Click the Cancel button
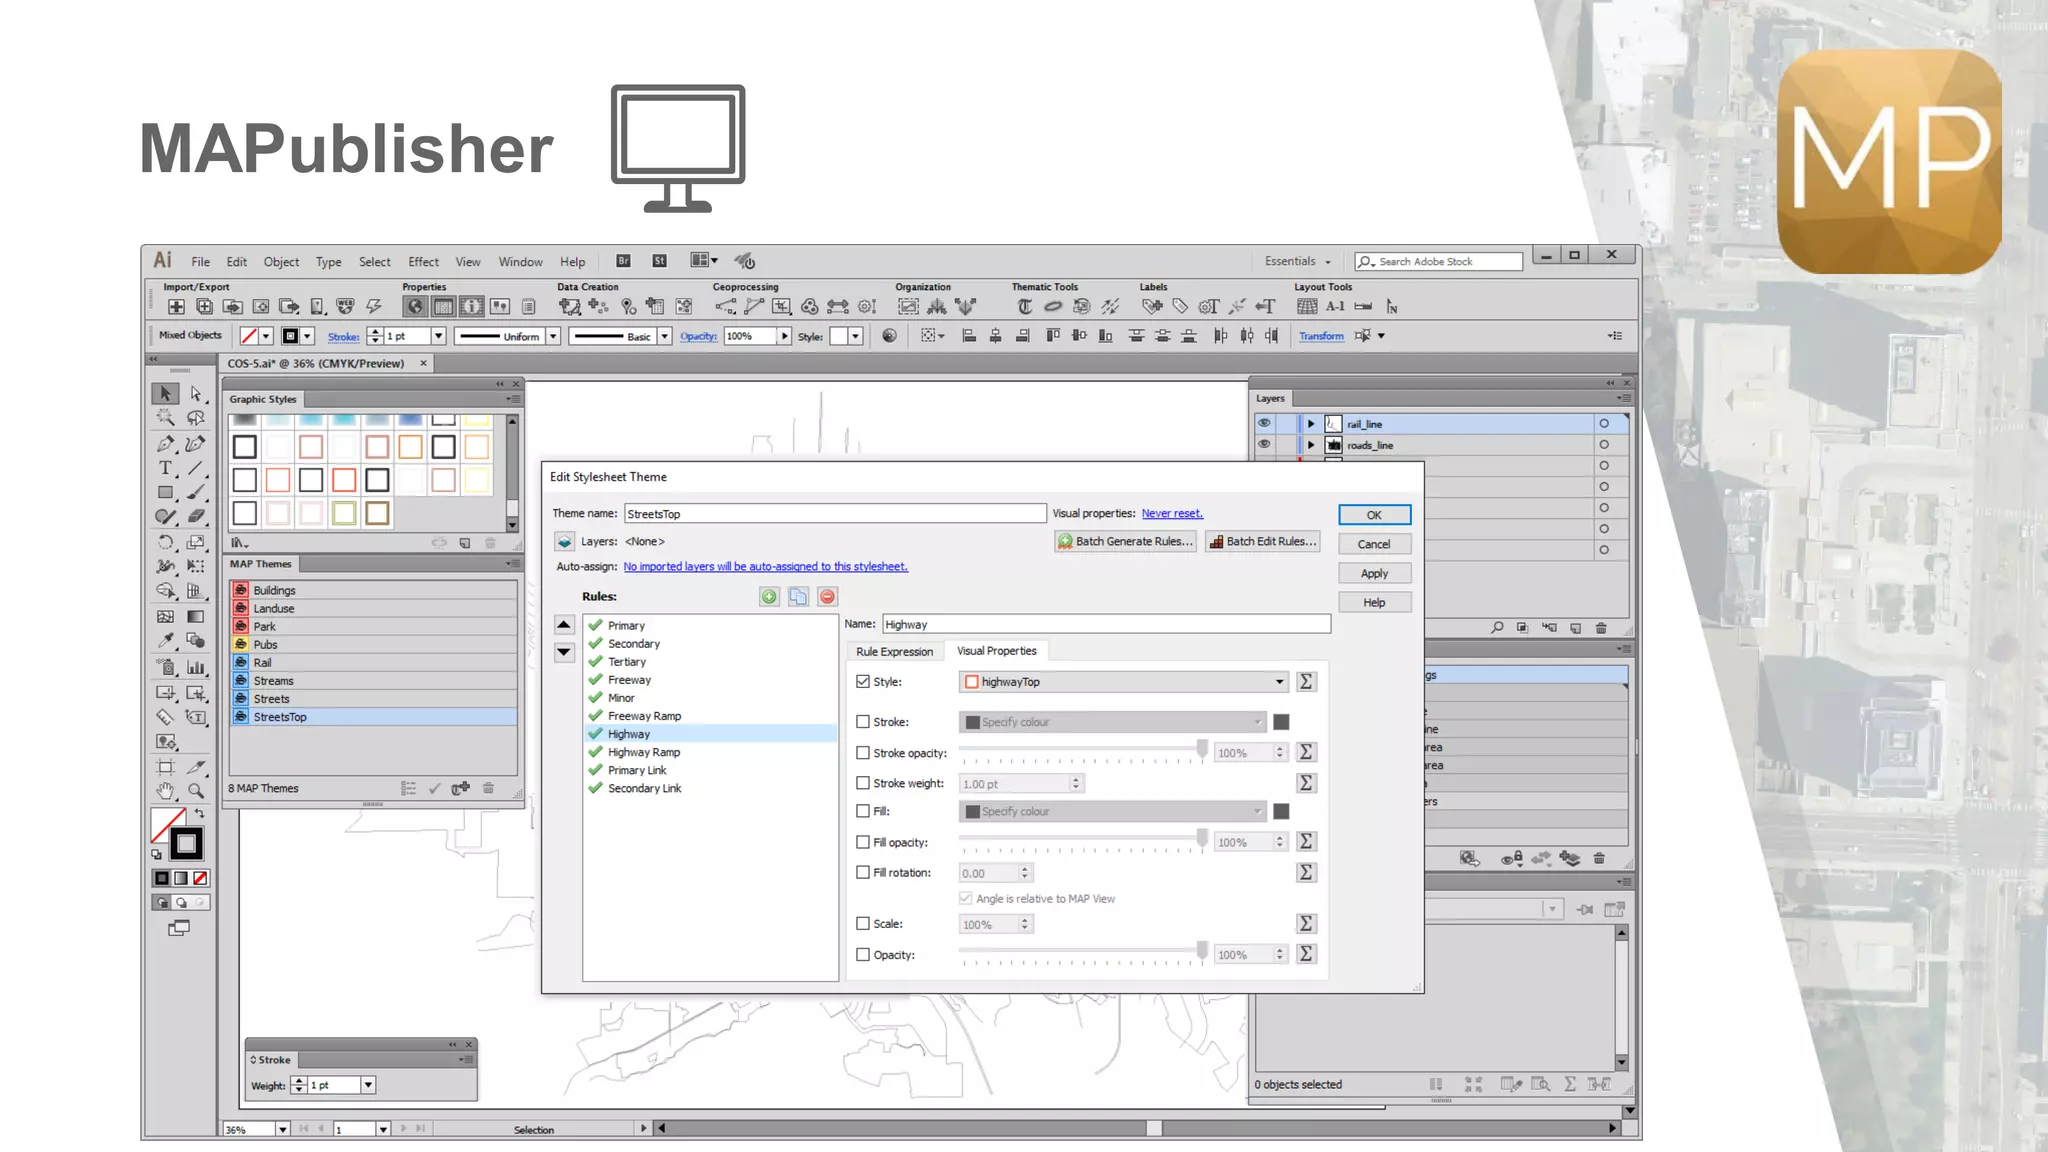Image resolution: width=2048 pixels, height=1152 pixels. [x=1374, y=544]
